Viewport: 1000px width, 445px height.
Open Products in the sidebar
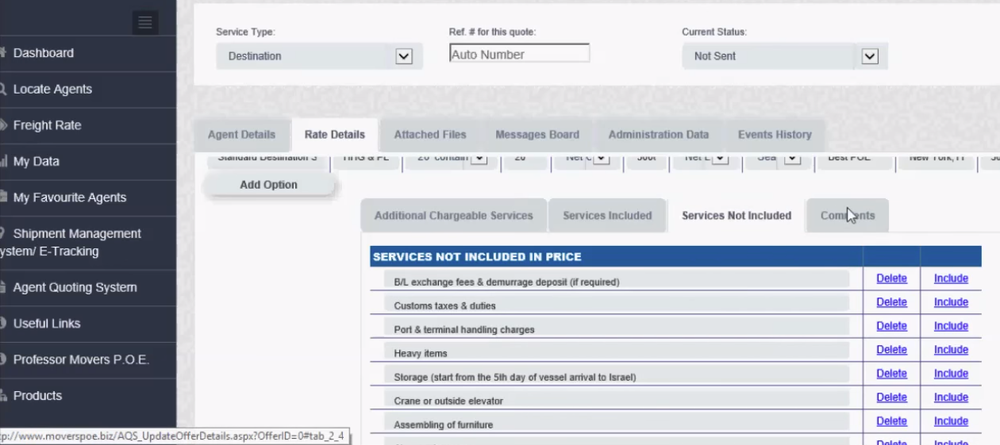tap(38, 396)
